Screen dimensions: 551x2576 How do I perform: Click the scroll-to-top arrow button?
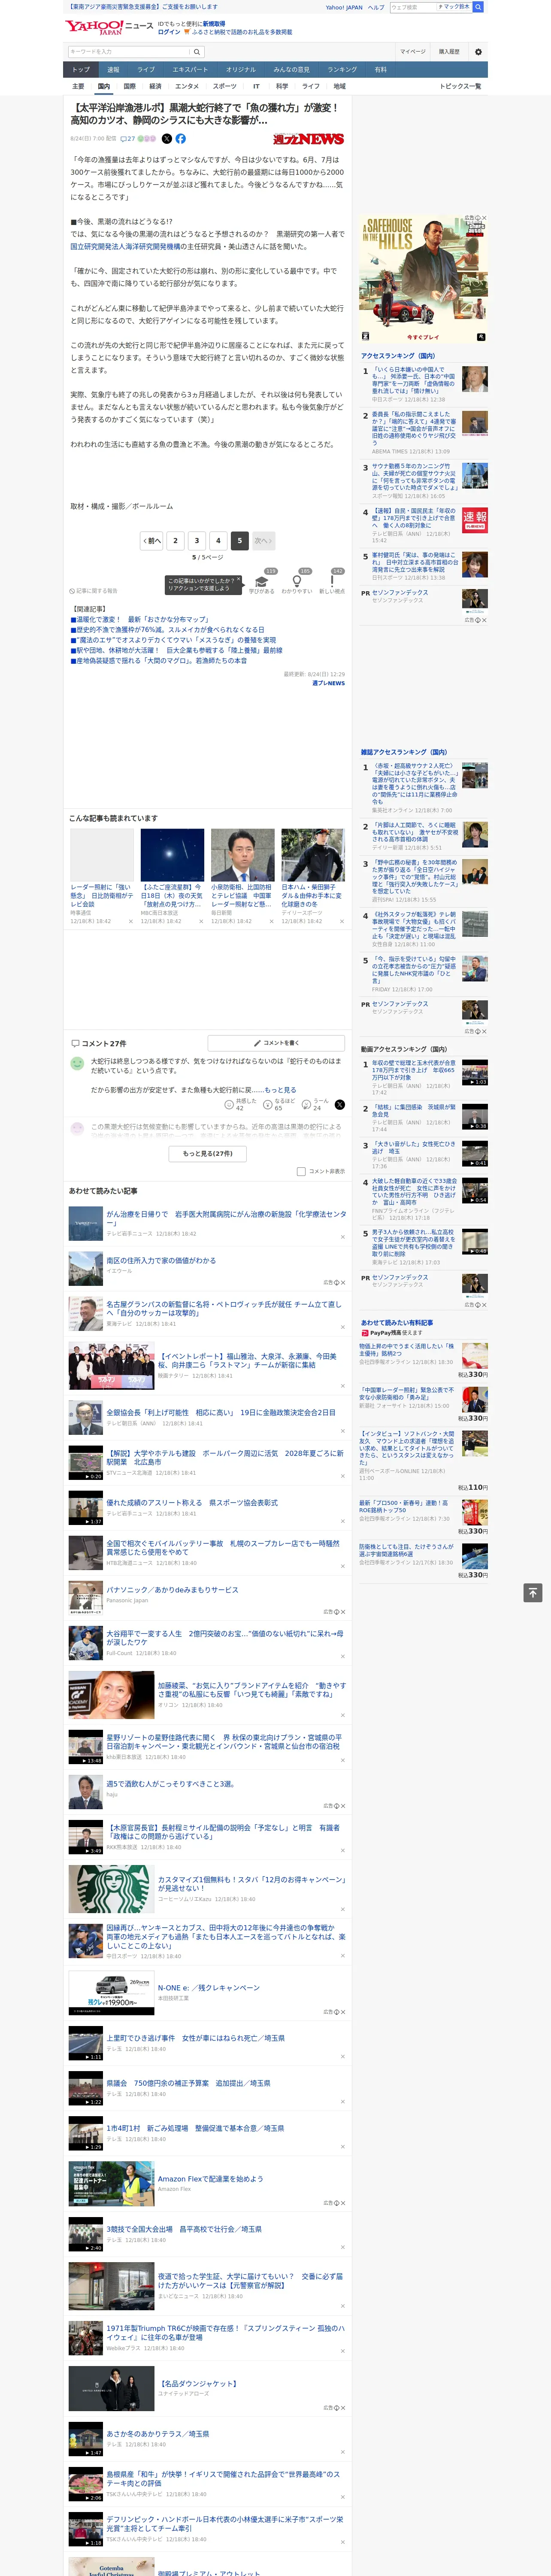point(533,1592)
